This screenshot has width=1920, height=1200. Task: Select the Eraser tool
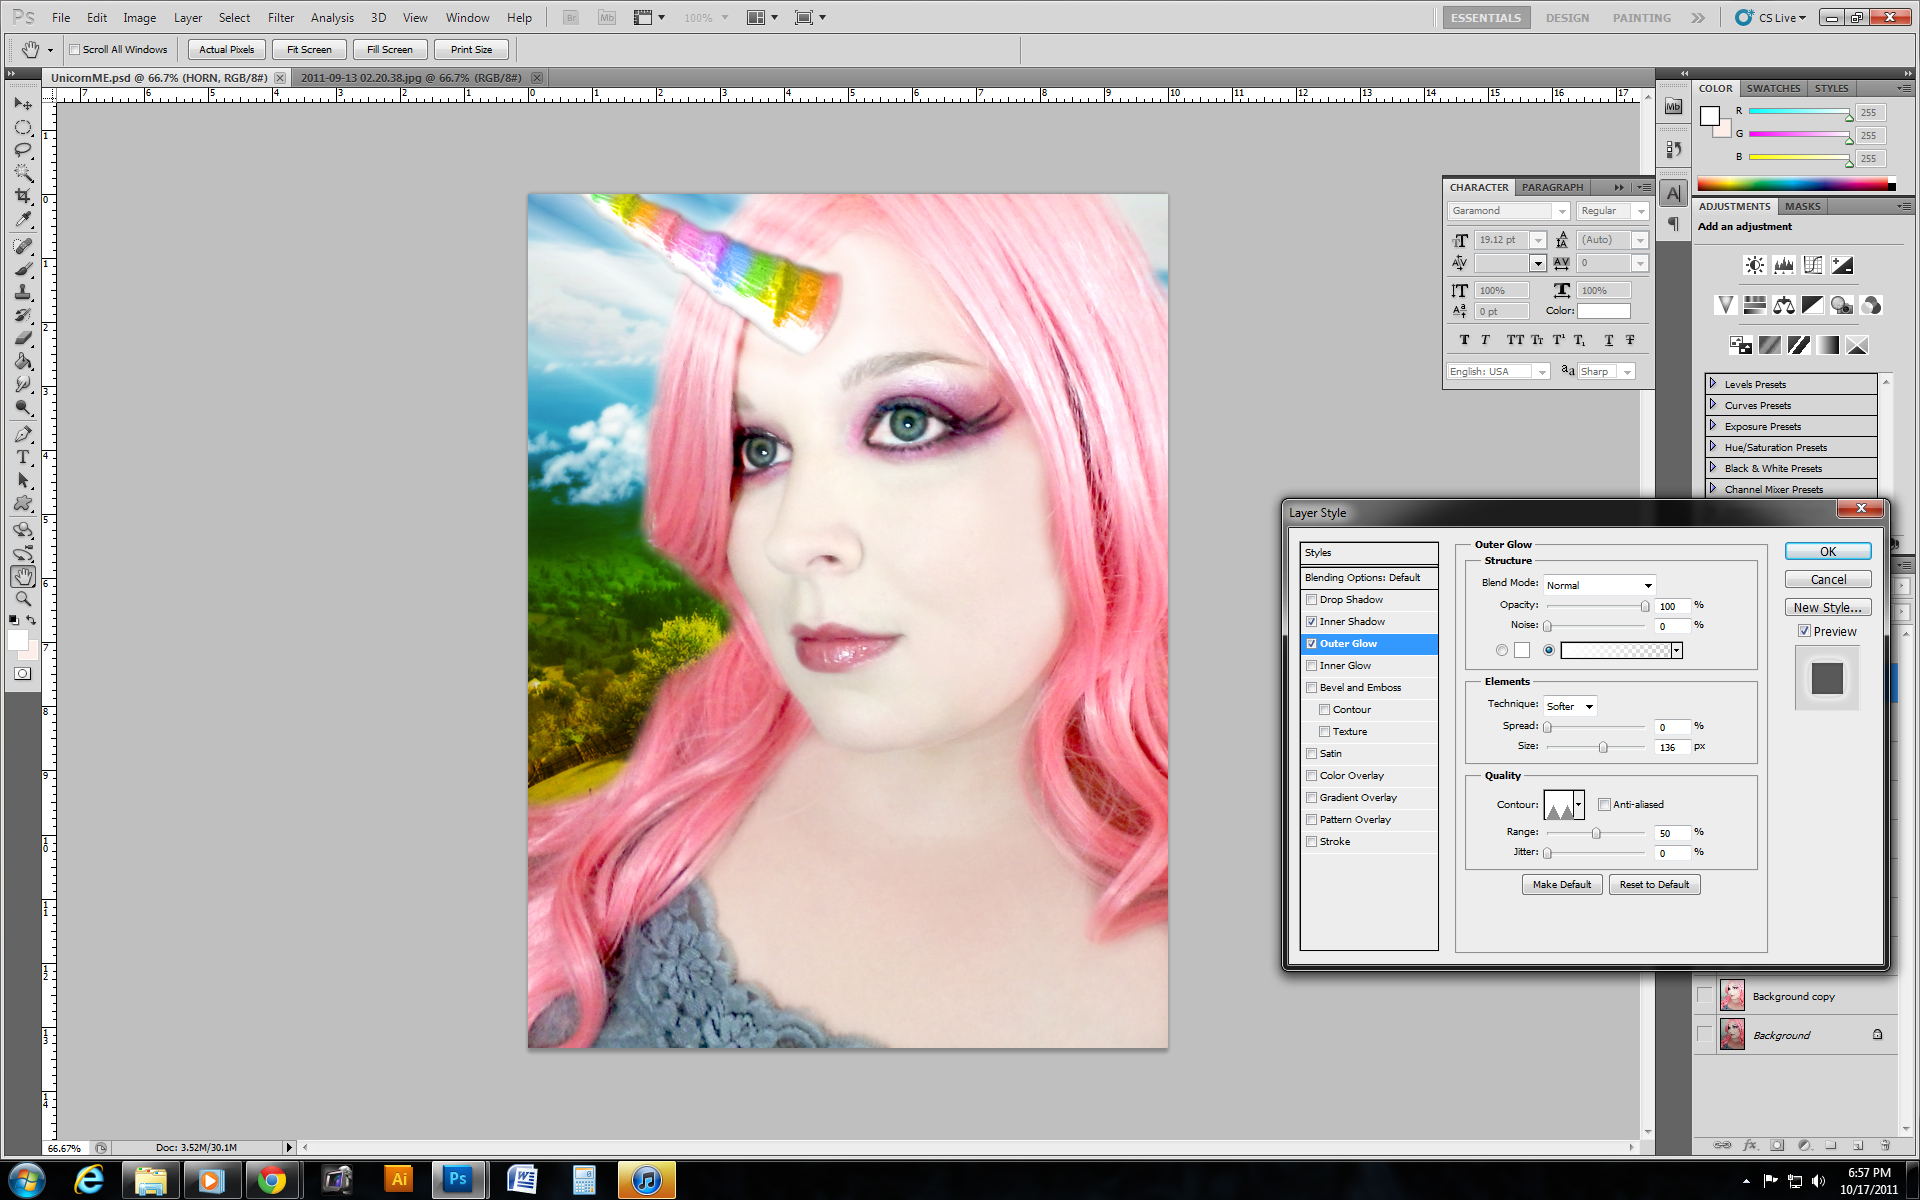point(23,338)
